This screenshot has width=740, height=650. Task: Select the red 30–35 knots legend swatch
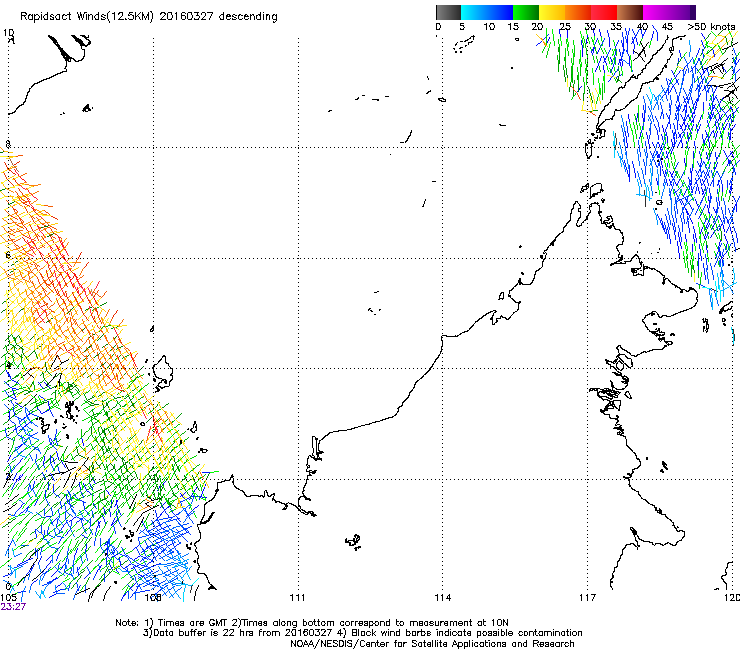604,12
